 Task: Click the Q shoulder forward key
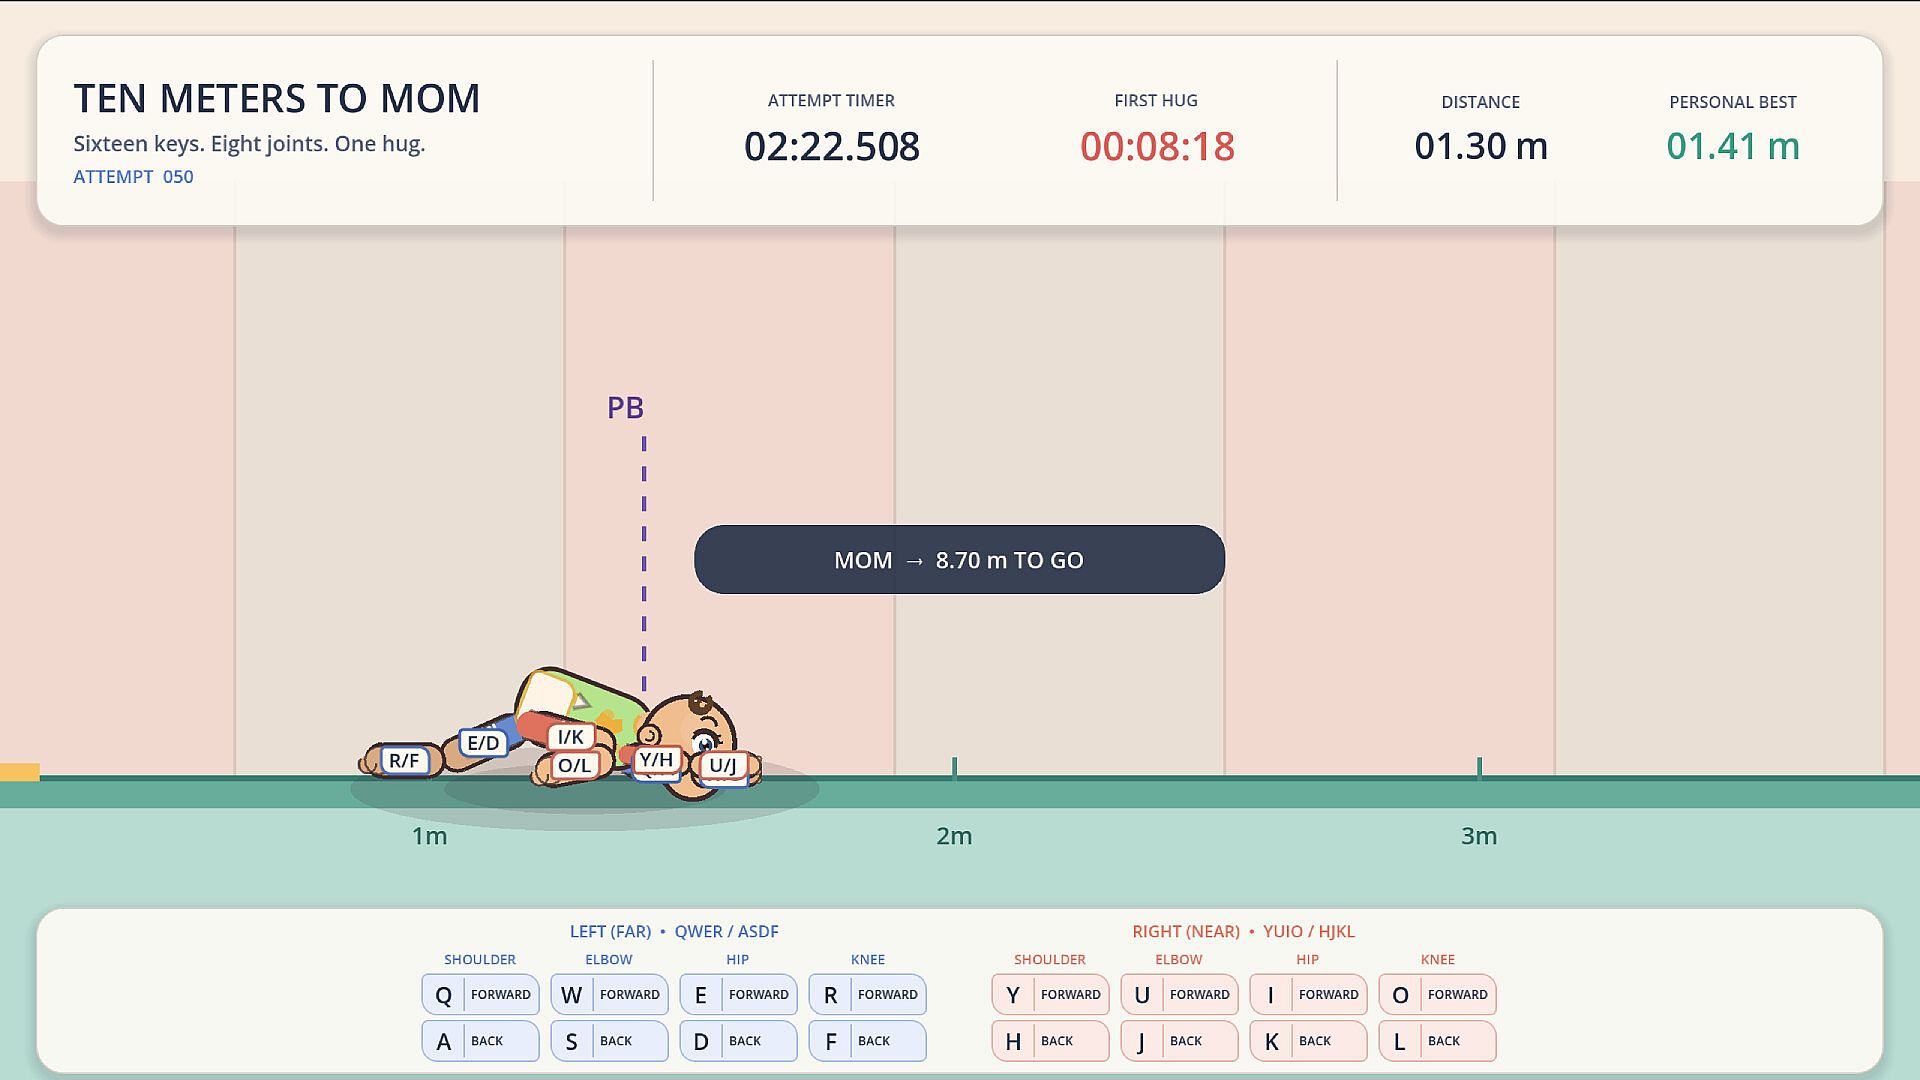click(x=480, y=994)
